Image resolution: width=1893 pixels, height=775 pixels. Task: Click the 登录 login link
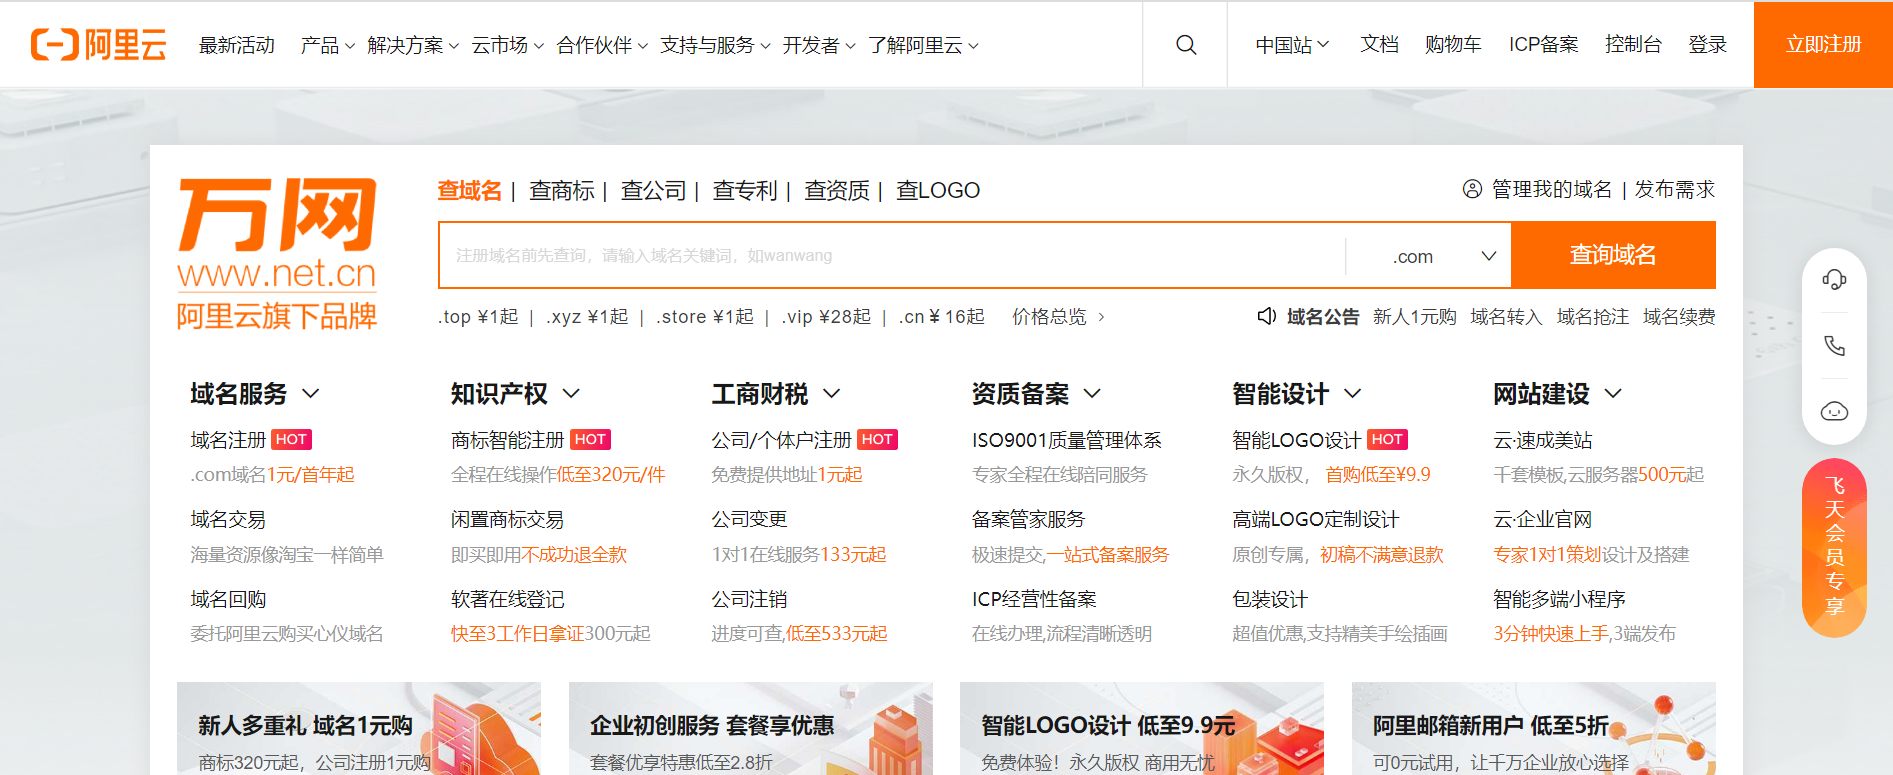click(1707, 45)
